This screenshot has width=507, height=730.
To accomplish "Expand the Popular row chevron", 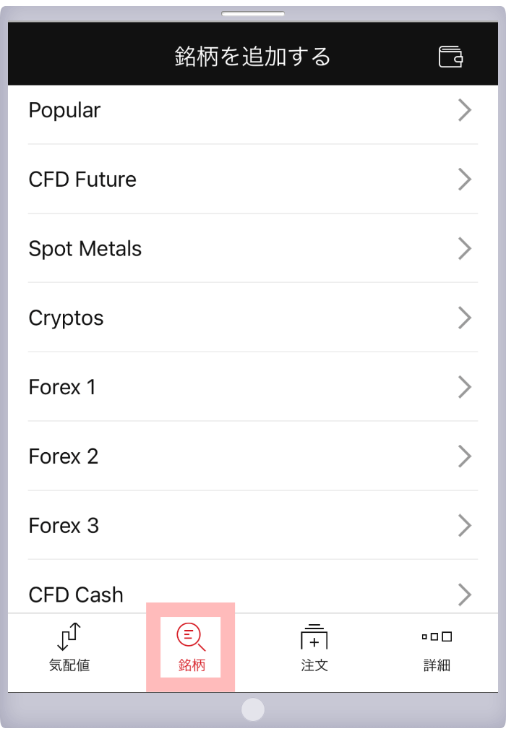I will click(x=465, y=110).
